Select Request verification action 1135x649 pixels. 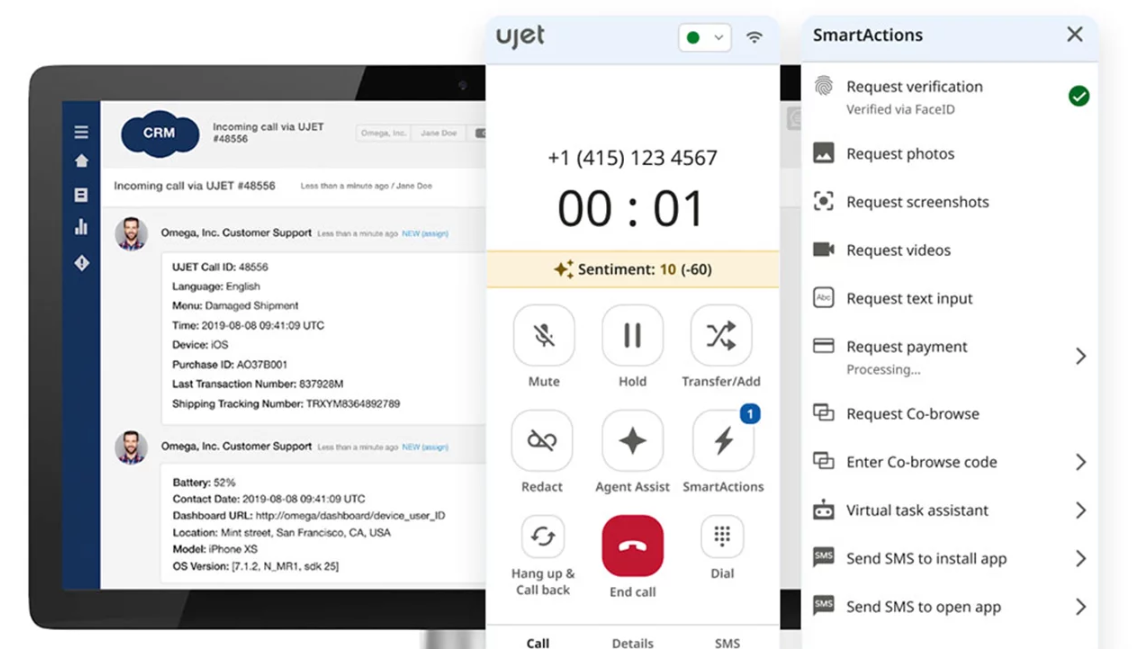click(949, 96)
